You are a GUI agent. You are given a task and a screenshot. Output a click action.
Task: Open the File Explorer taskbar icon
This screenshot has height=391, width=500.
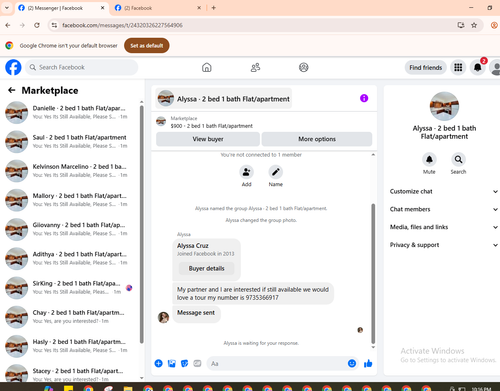click(x=128, y=389)
